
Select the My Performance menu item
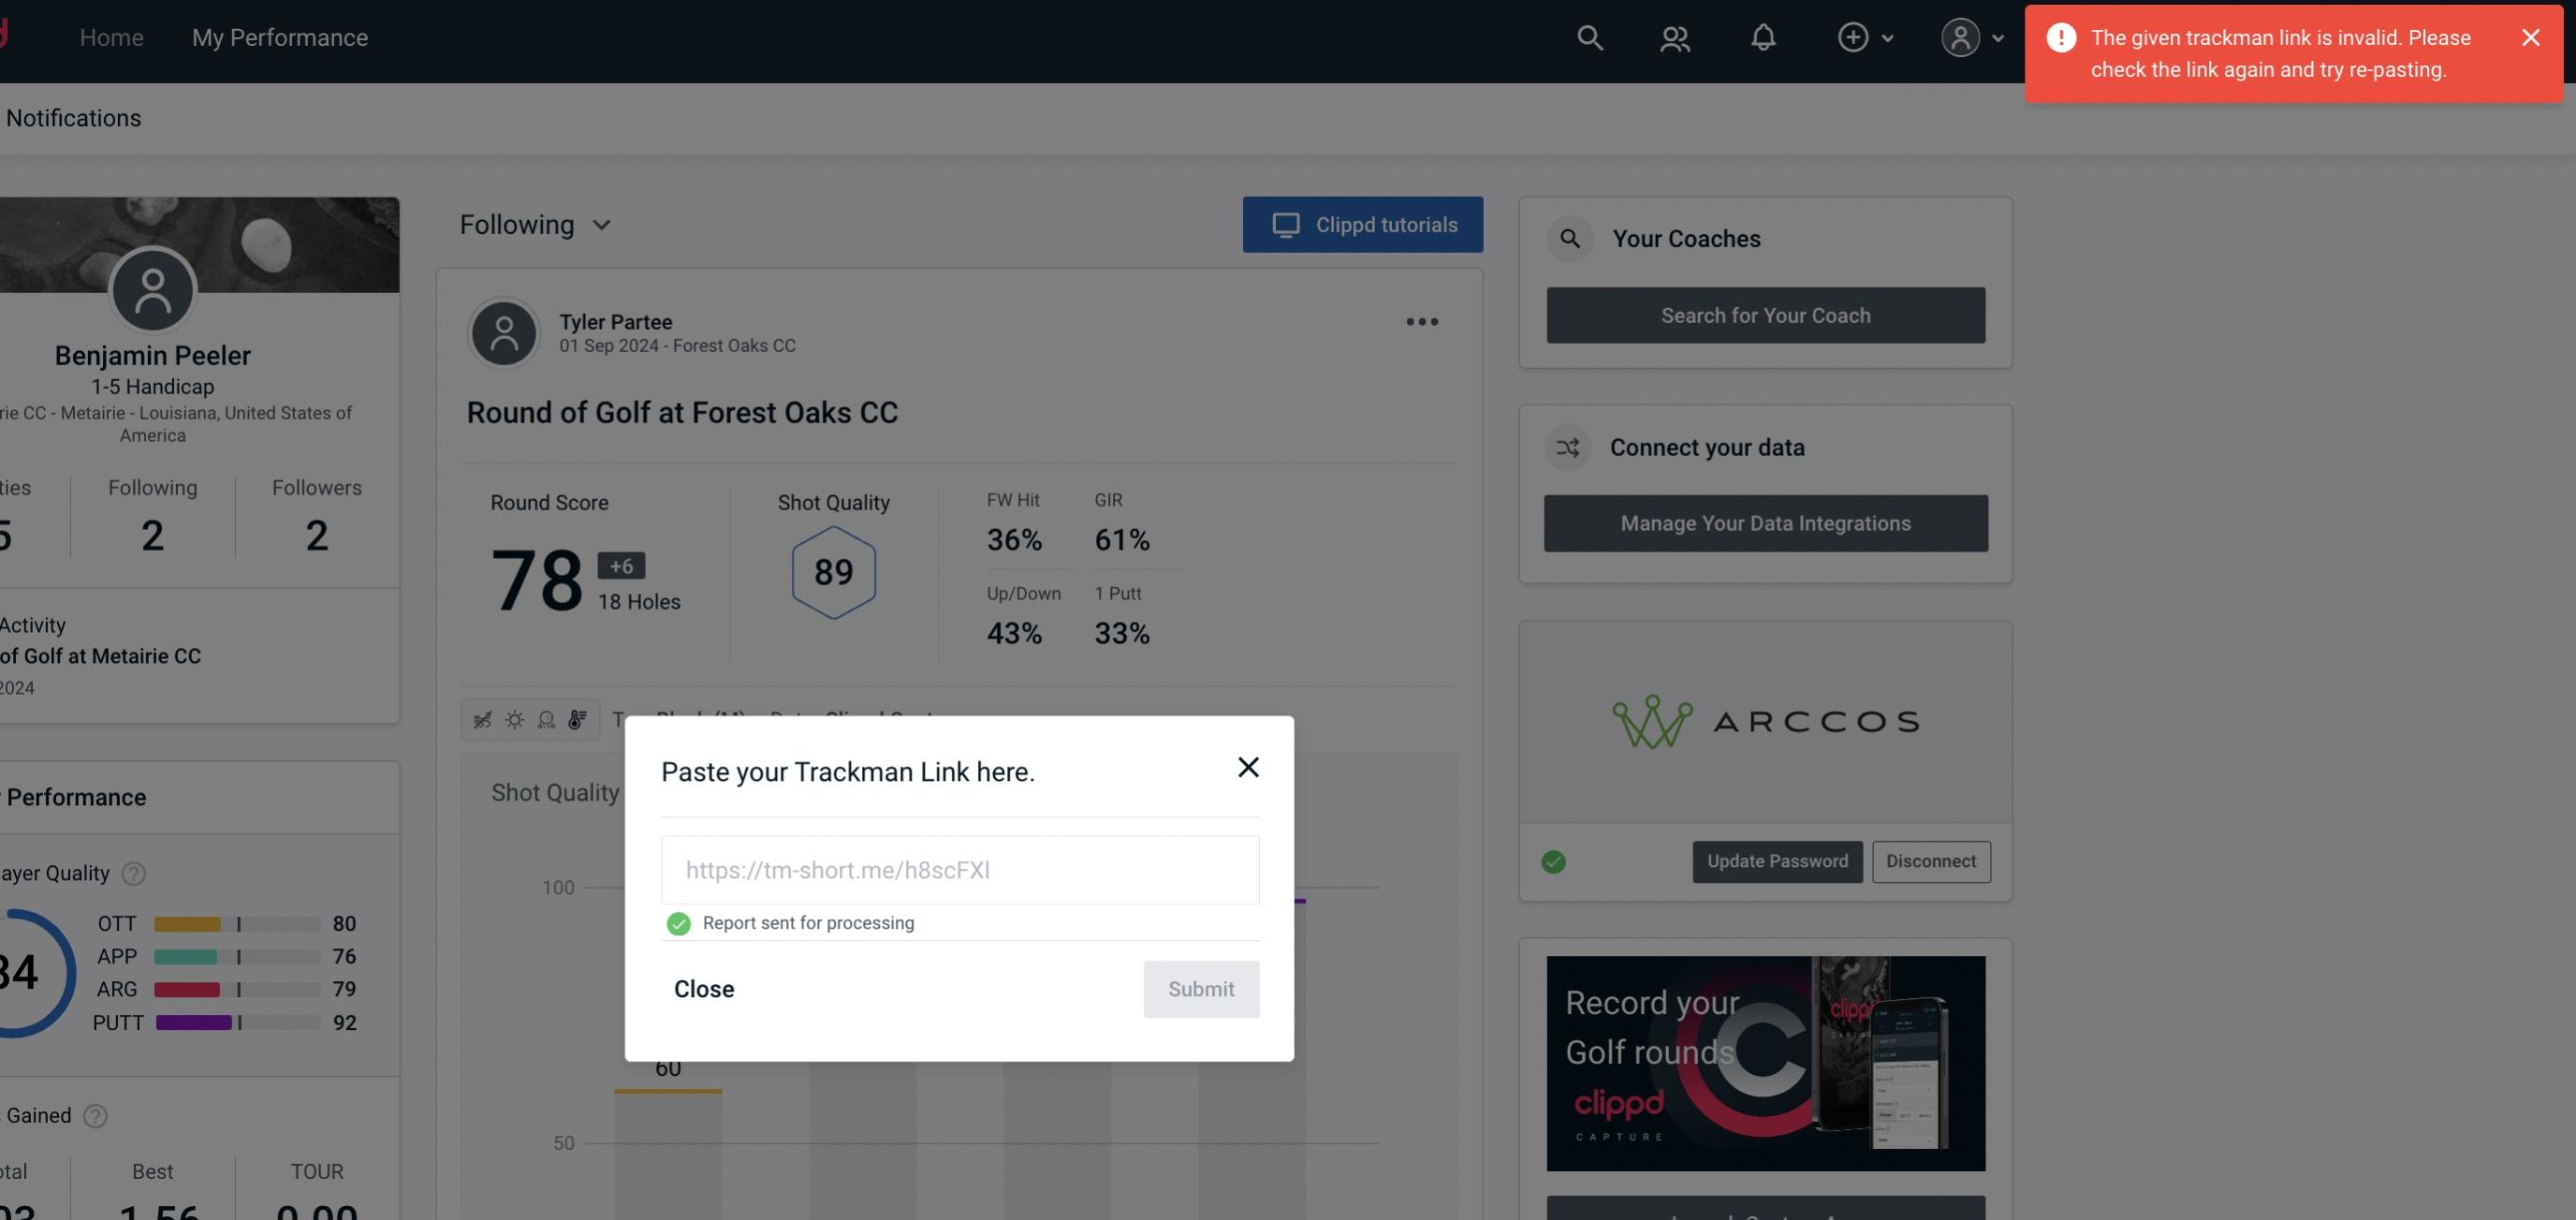coord(279,37)
